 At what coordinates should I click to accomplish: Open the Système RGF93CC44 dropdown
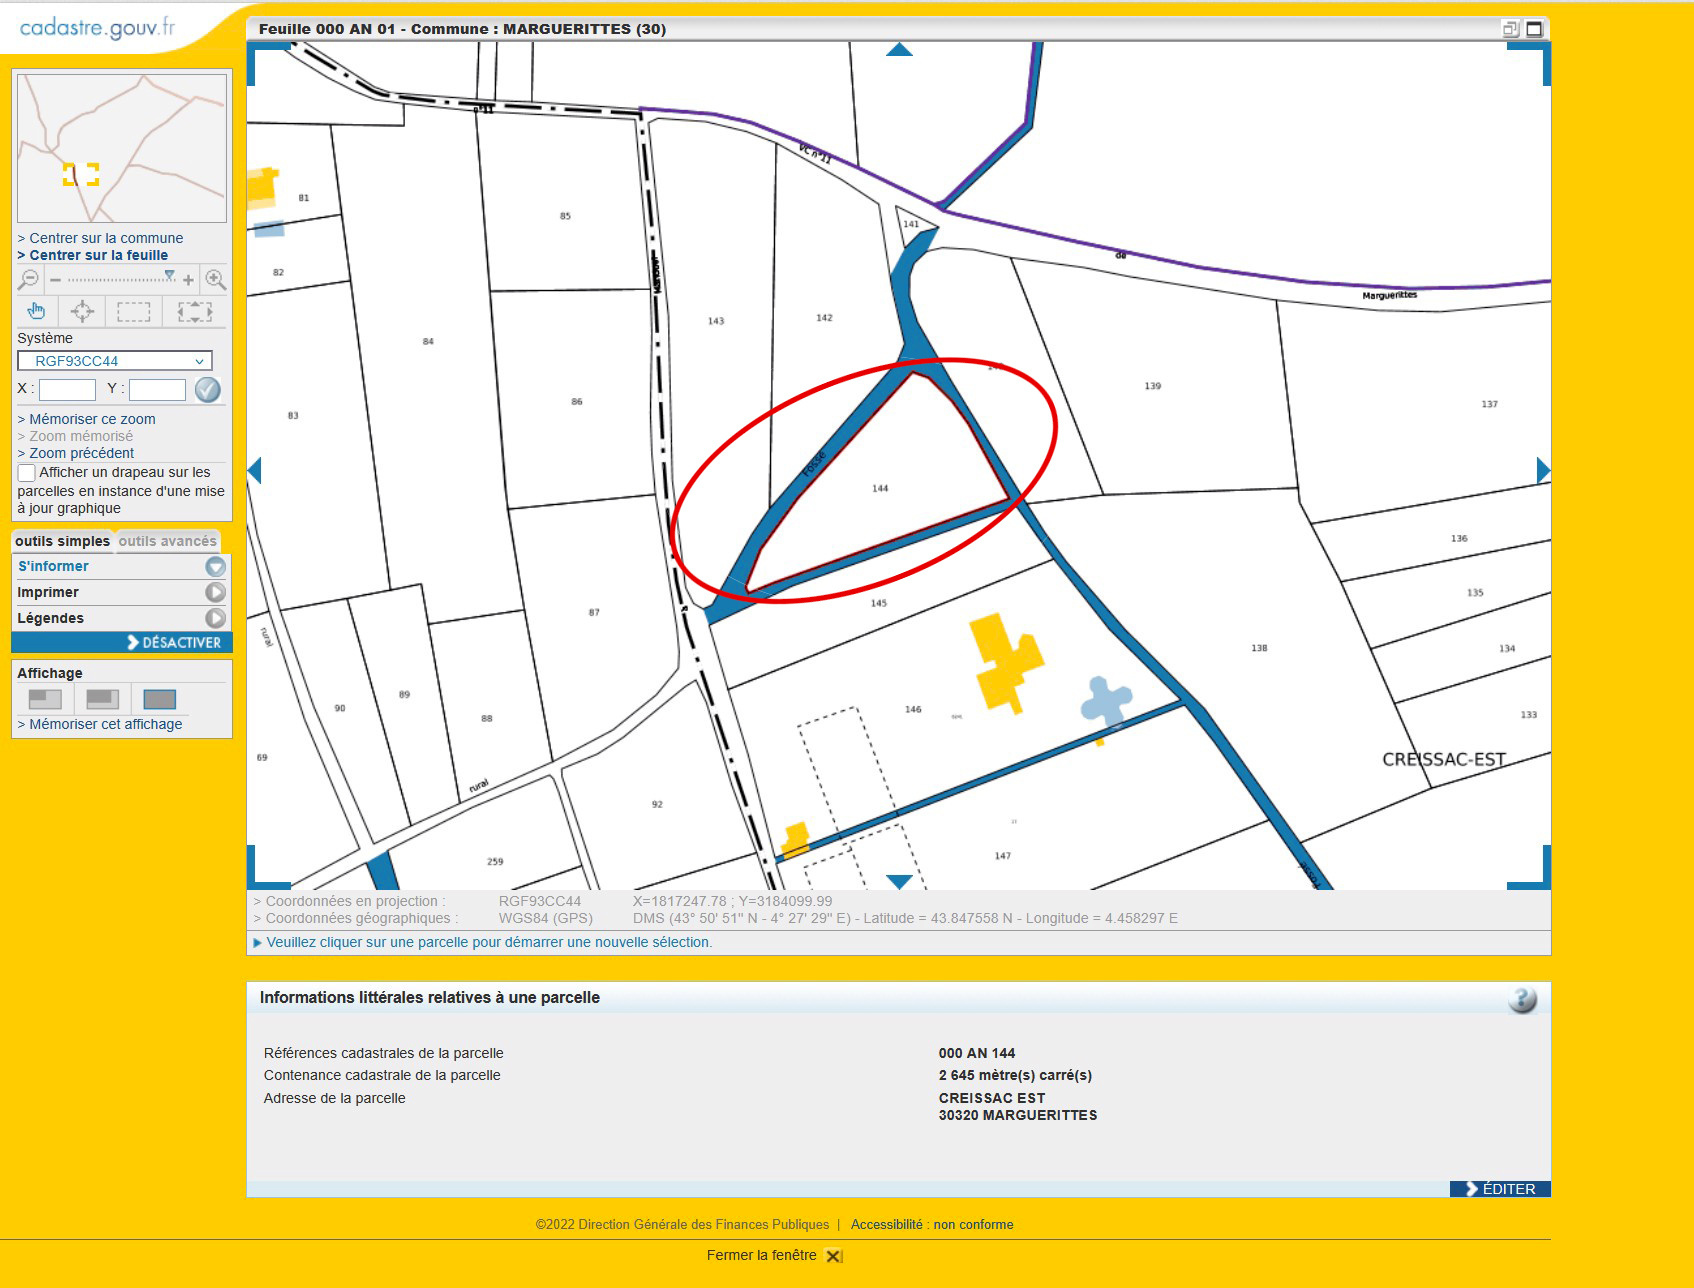coord(115,361)
